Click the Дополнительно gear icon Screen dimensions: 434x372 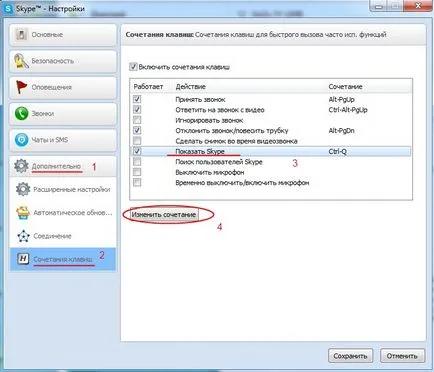coord(21,166)
